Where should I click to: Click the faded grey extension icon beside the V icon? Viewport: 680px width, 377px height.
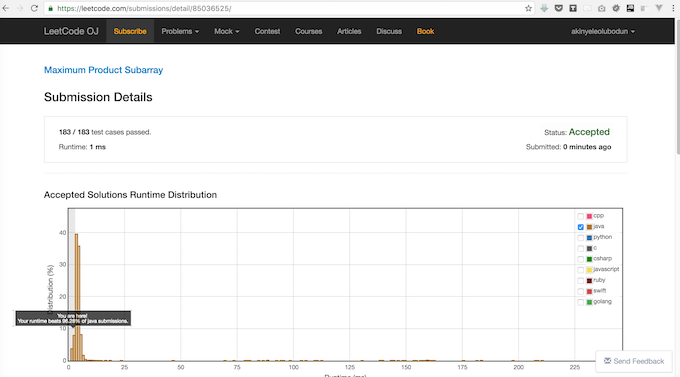pos(644,8)
